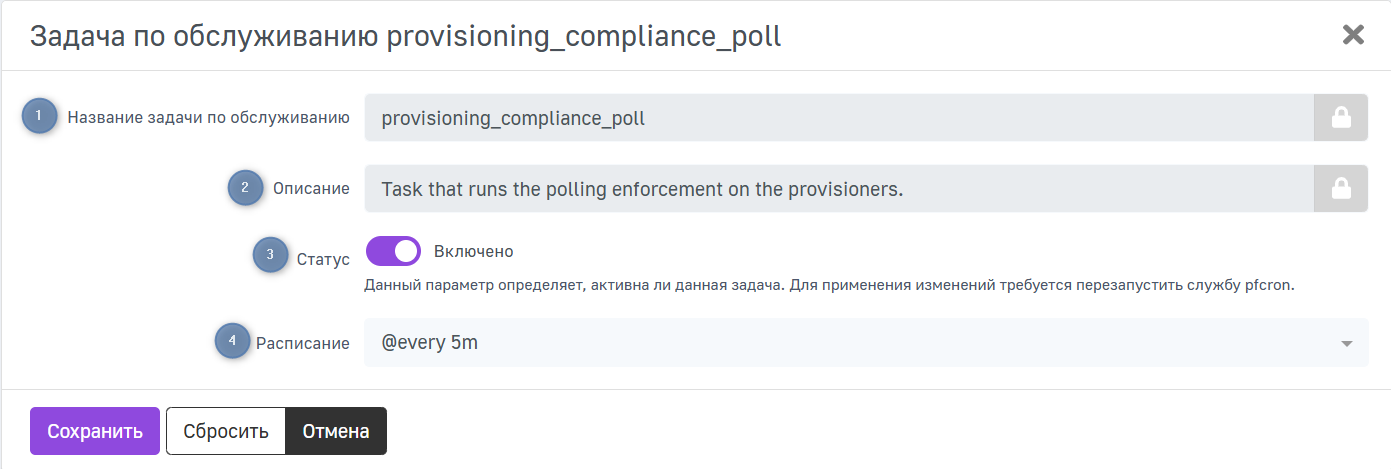Click the Название задачи по обслуживанию label

click(x=208, y=118)
